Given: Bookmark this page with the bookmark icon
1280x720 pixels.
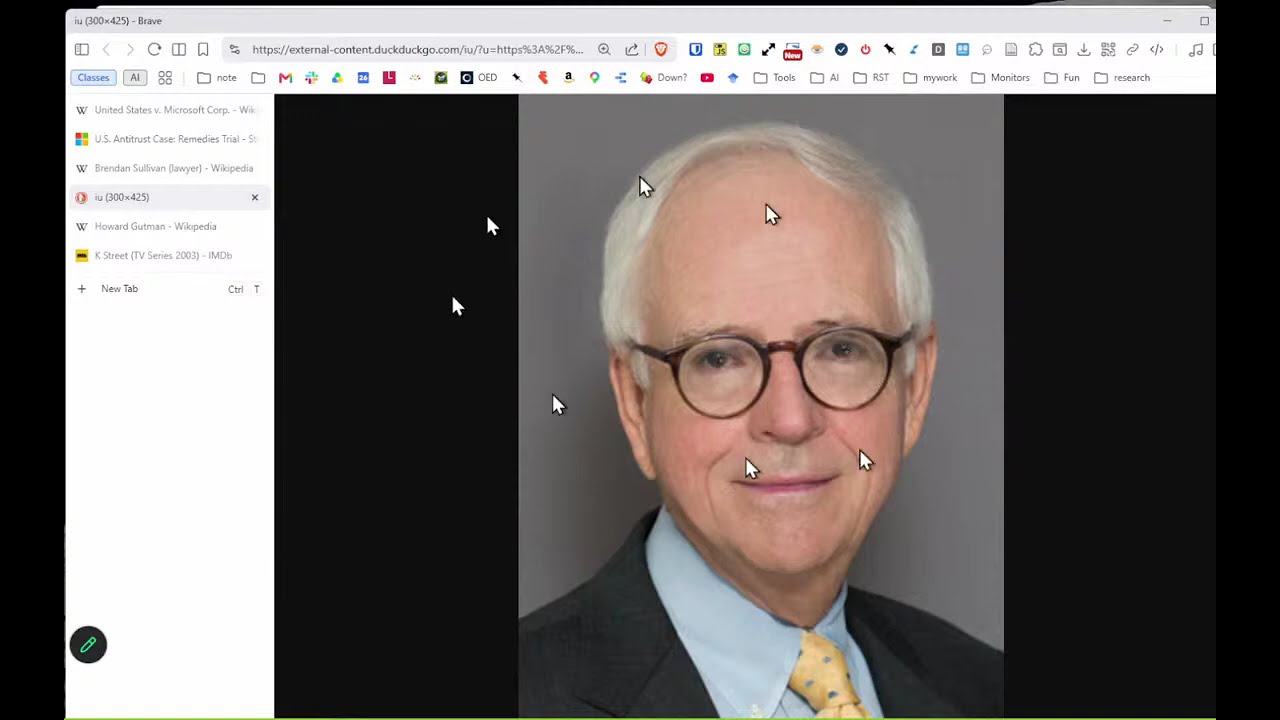Looking at the screenshot, I should [x=203, y=49].
